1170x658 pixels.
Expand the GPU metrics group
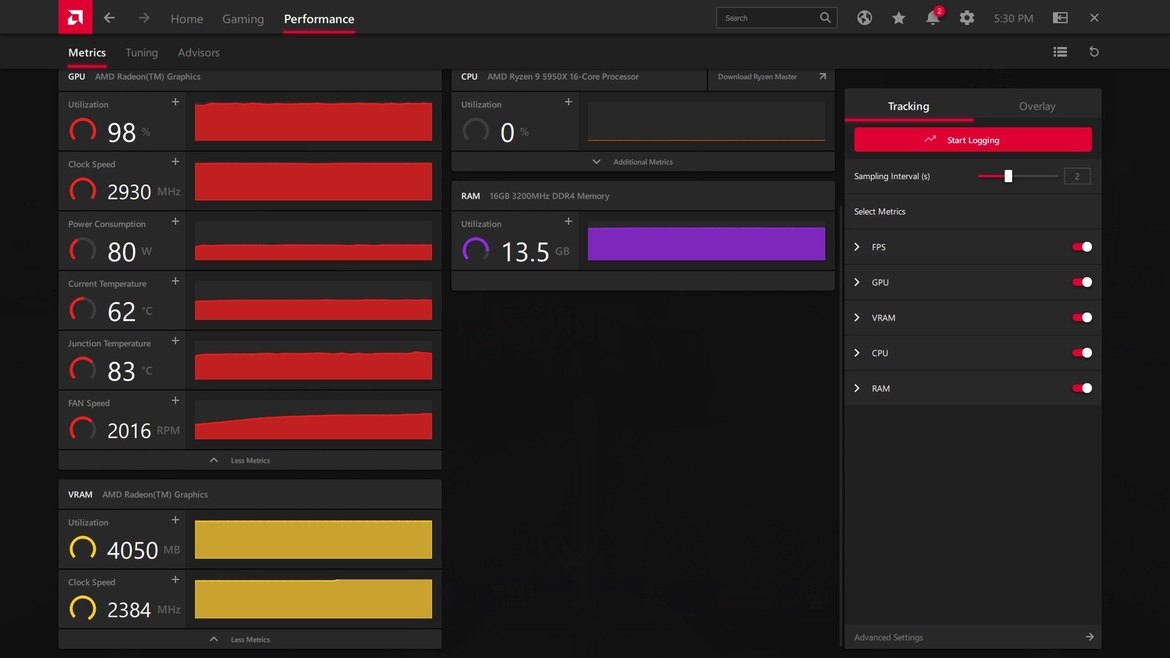857,282
